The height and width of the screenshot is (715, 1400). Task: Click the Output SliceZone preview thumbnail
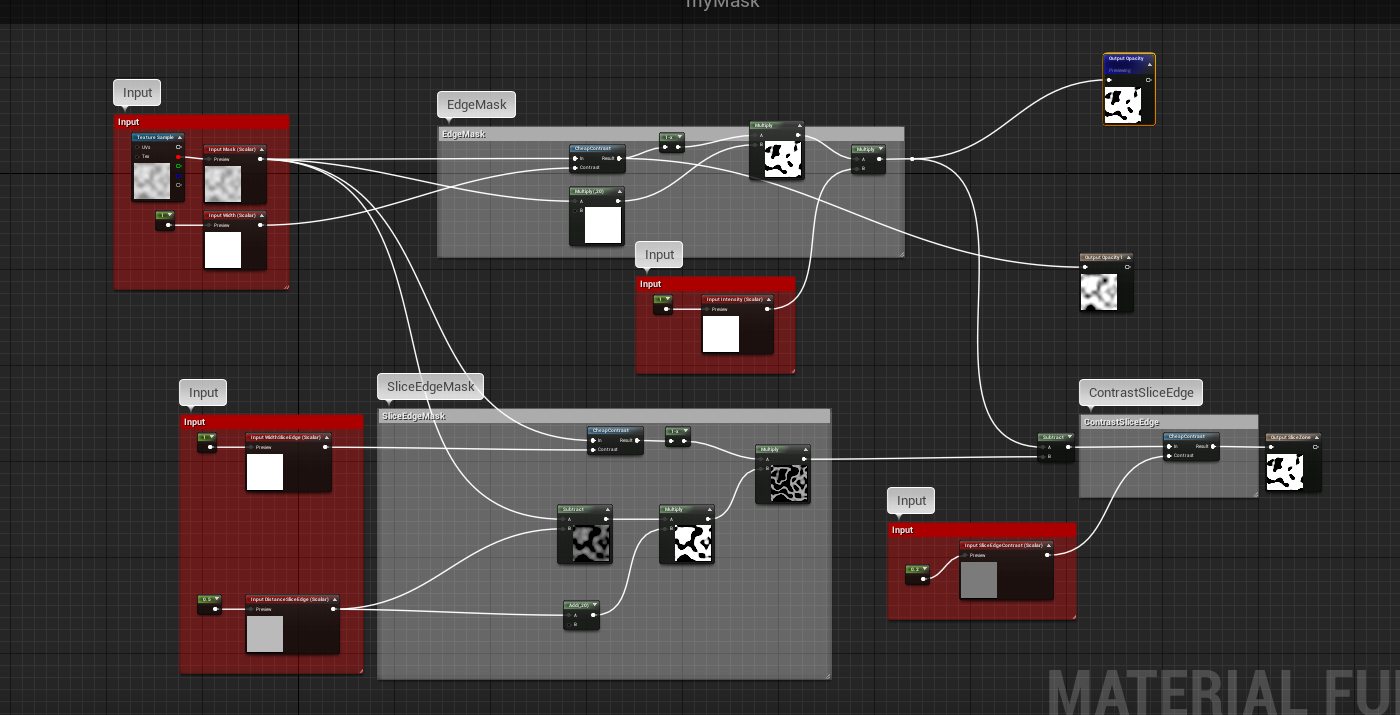tap(1284, 472)
